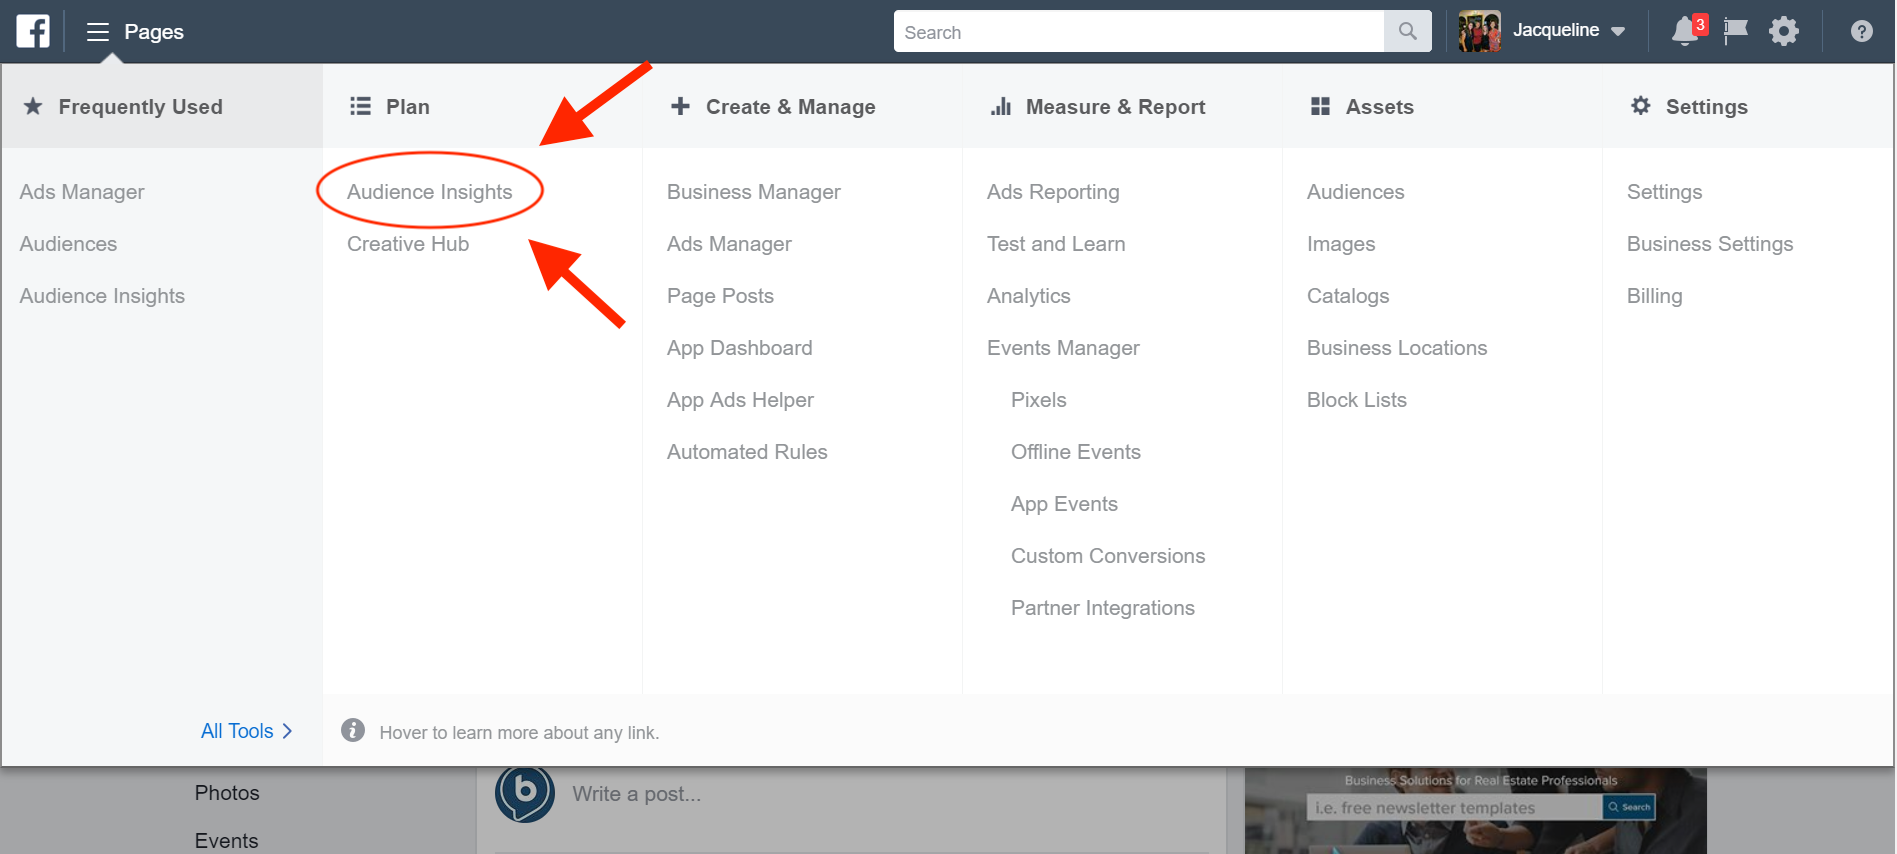
Task: Open the gear settings icon in top bar
Action: [x=1784, y=31]
